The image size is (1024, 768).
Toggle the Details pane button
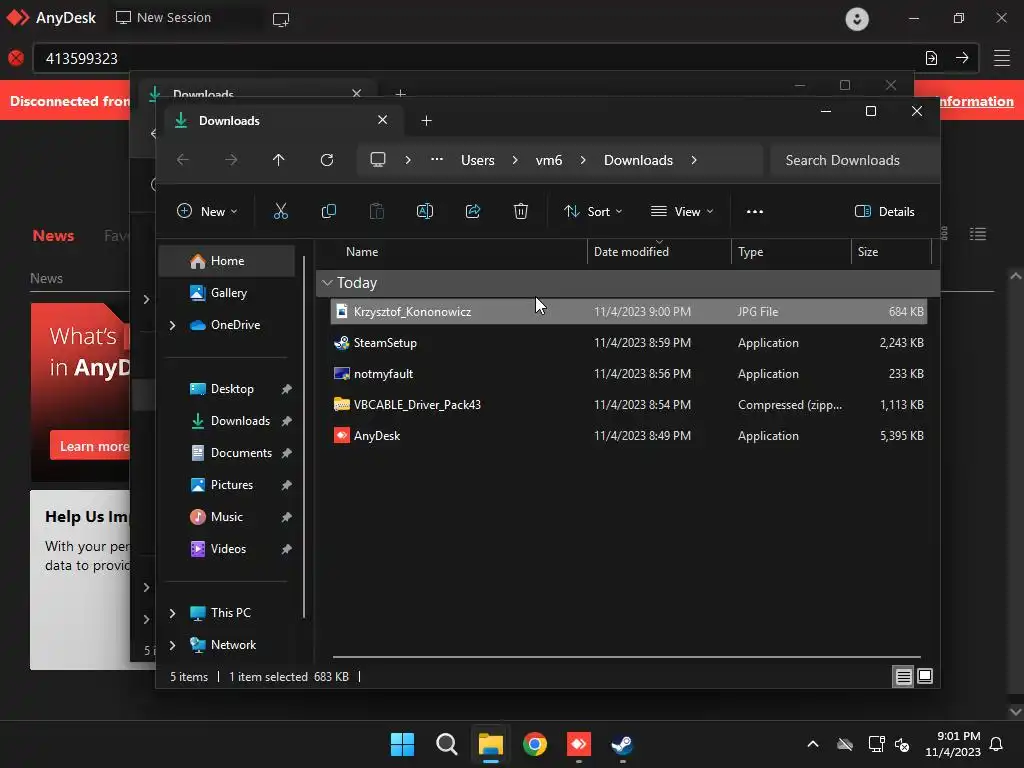click(x=885, y=212)
